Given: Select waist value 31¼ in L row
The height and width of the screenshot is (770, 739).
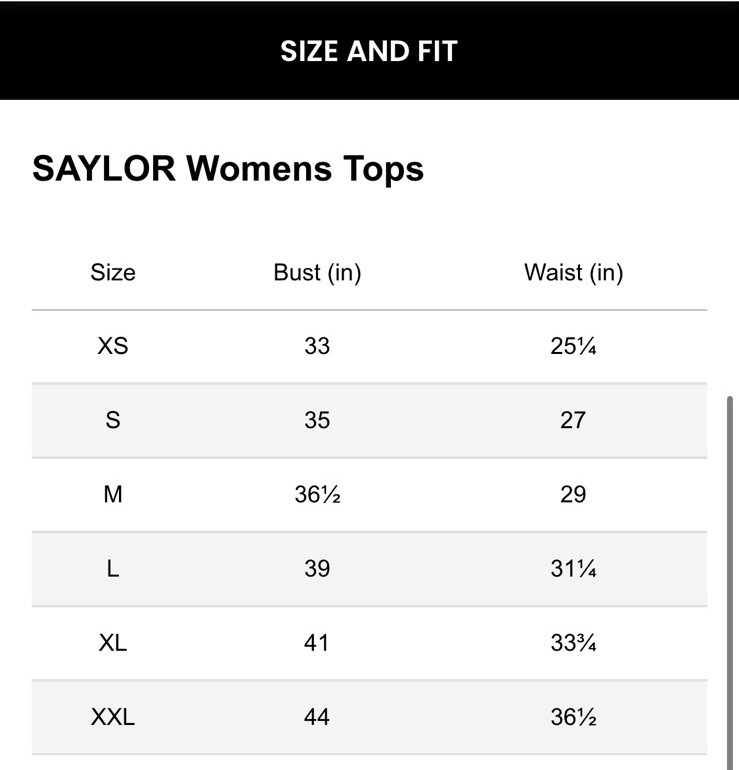Looking at the screenshot, I should [573, 568].
